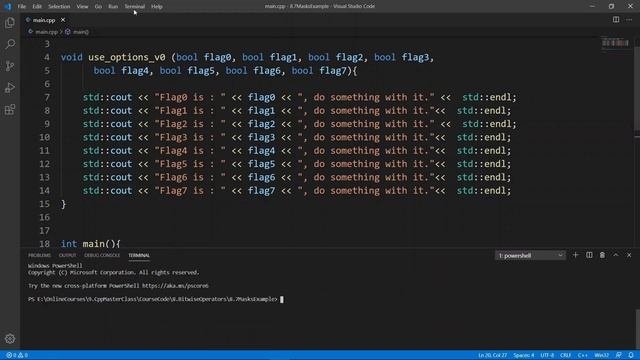Screen dimensions: 640x360
Task: Create a new terminal with plus icon
Action: [576, 255]
